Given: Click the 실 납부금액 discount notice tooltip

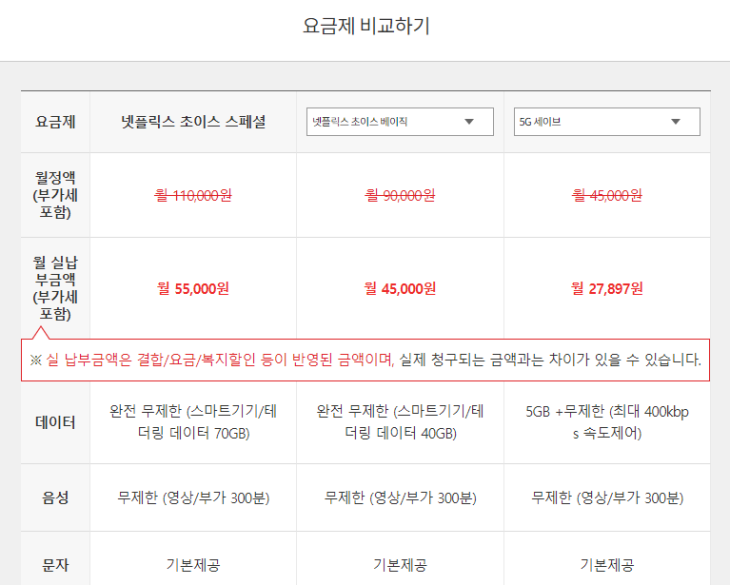Looking at the screenshot, I should [365, 360].
